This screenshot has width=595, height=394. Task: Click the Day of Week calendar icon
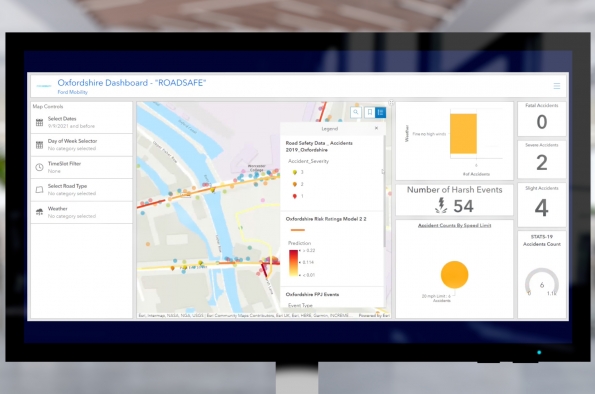pos(39,145)
